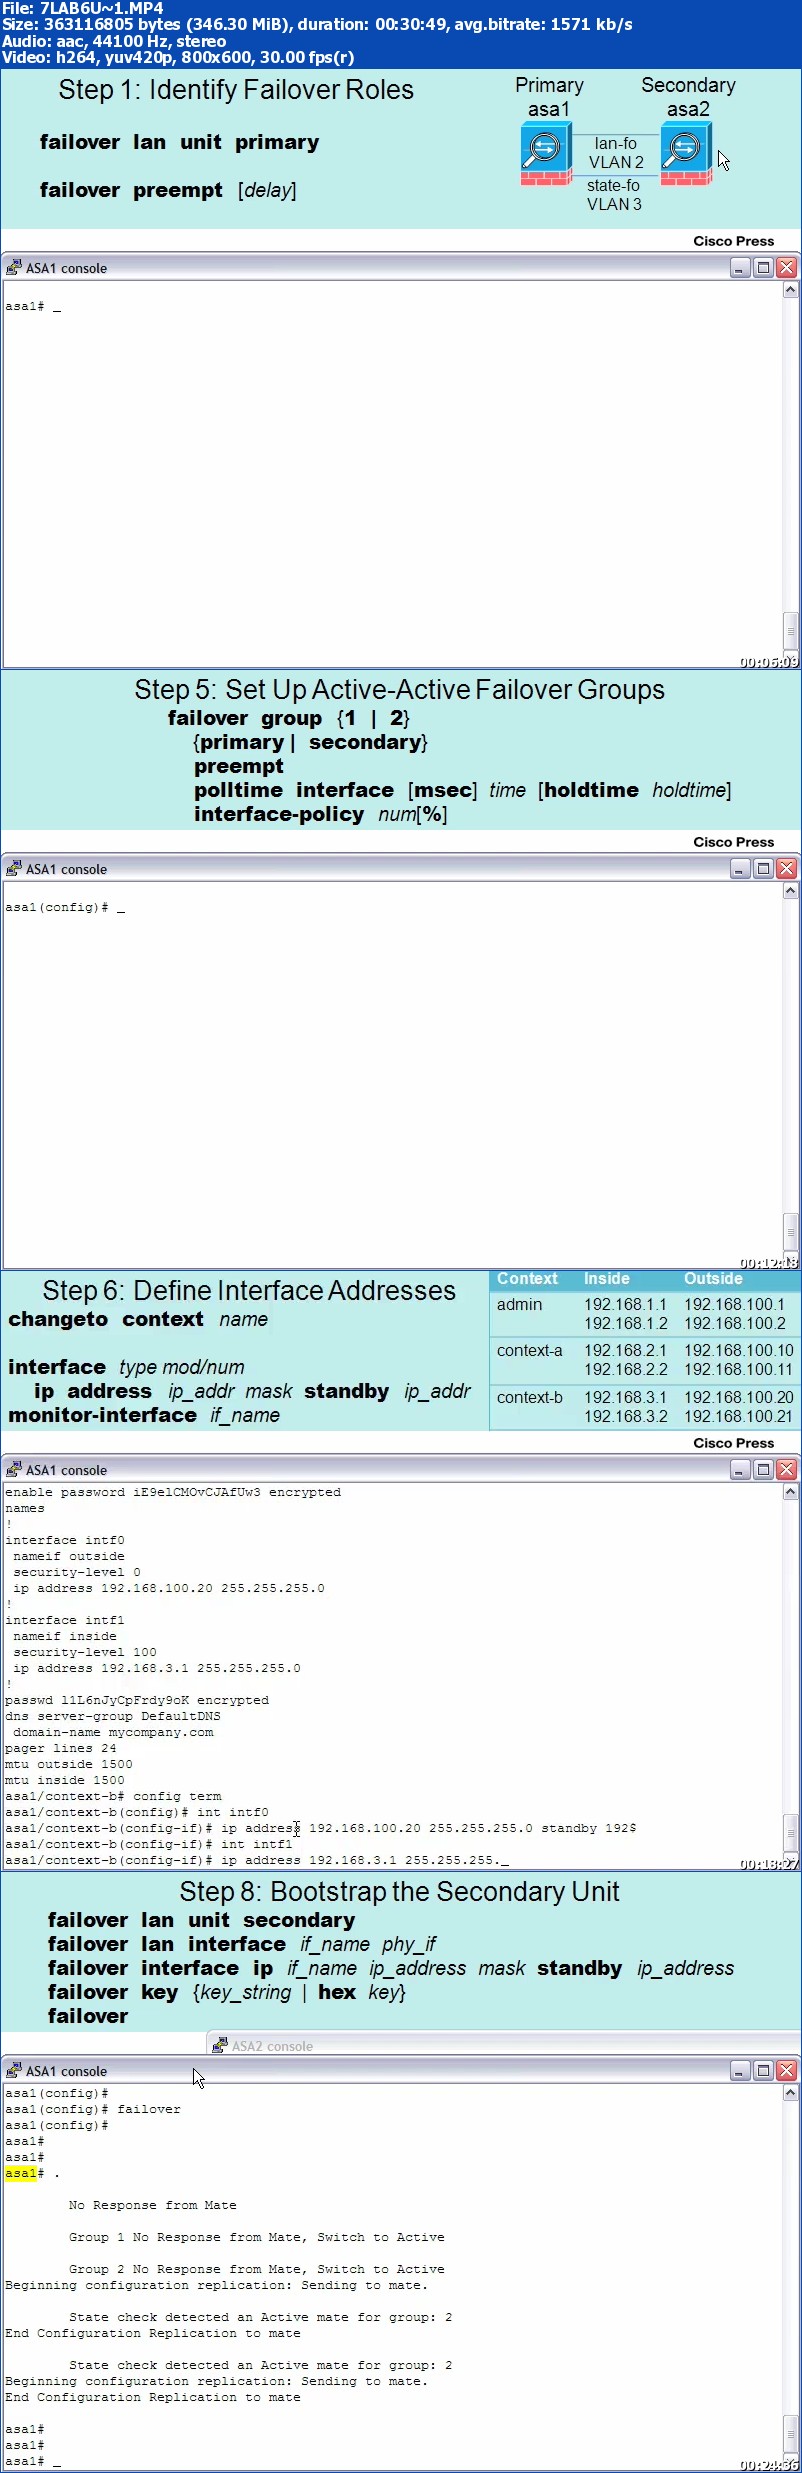
Task: Close the ASA1 console in the Step 6 frame
Action: (786, 1470)
